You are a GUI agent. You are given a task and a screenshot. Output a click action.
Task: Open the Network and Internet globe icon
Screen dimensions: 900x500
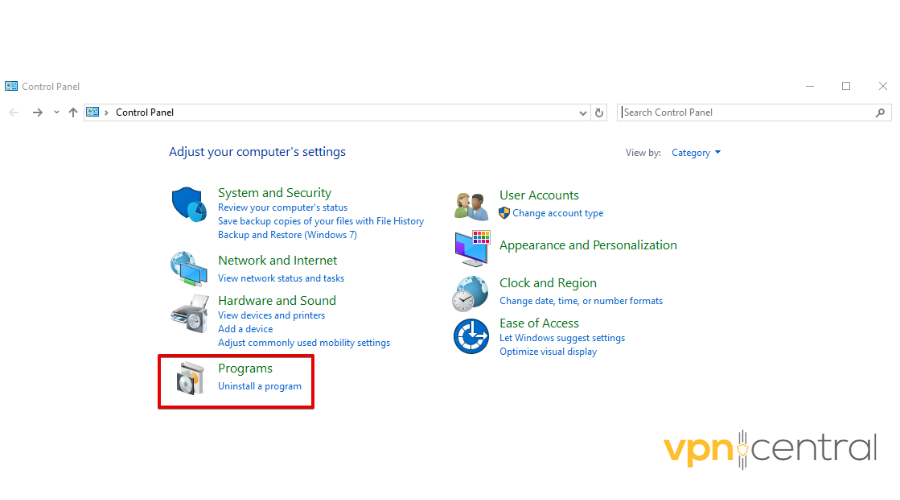click(x=189, y=268)
